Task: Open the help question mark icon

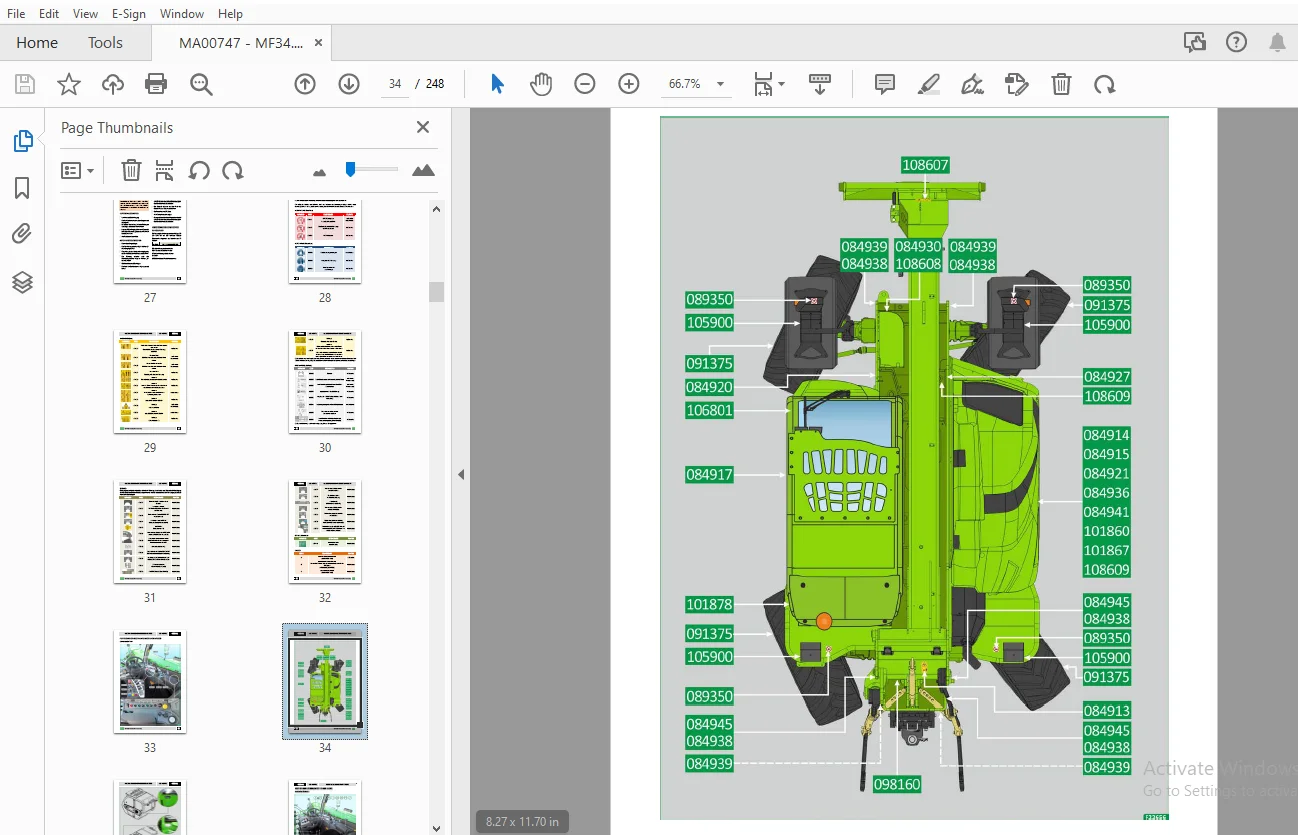Action: click(1237, 42)
